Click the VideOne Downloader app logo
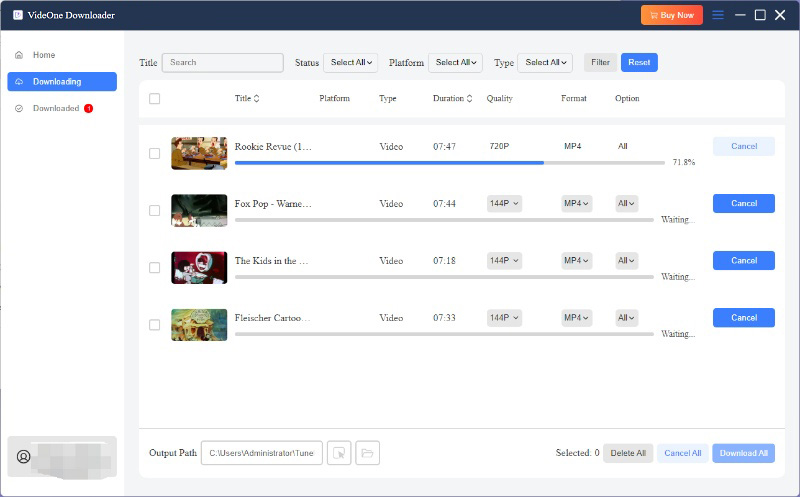 click(x=18, y=15)
